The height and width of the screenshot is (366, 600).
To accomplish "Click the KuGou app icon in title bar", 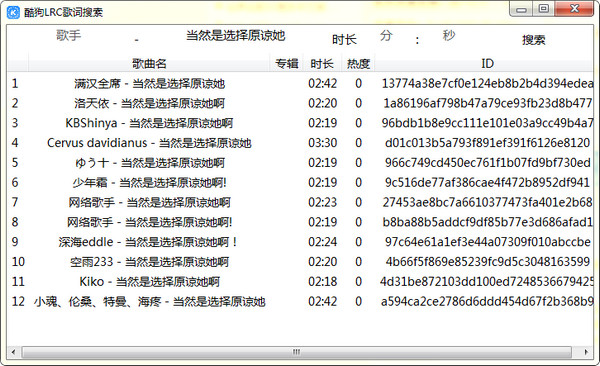I will (x=13, y=12).
